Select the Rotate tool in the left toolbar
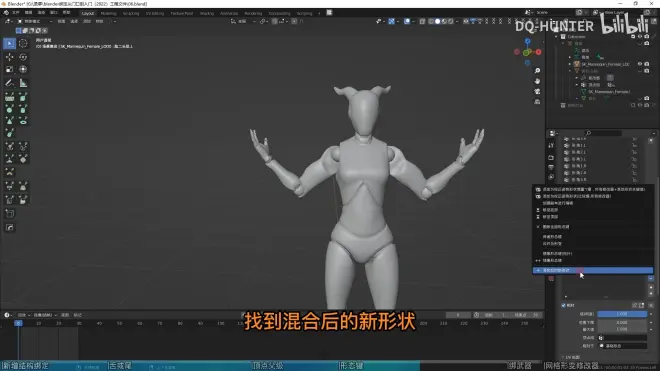This screenshot has width=660, height=371. point(23,57)
